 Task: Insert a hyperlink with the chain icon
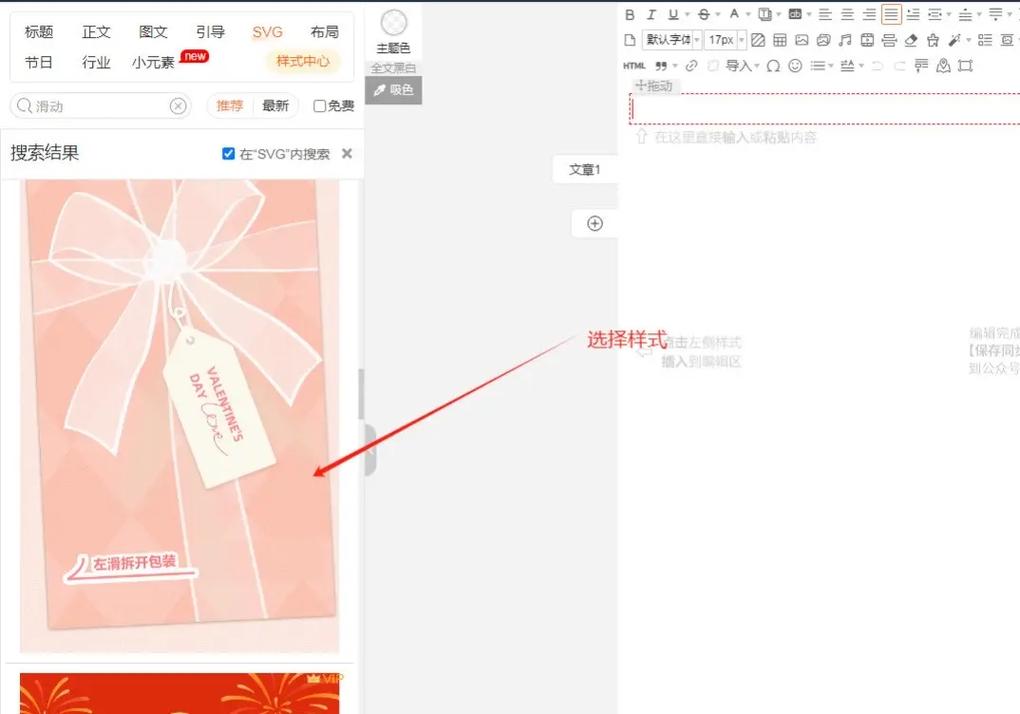(x=691, y=65)
